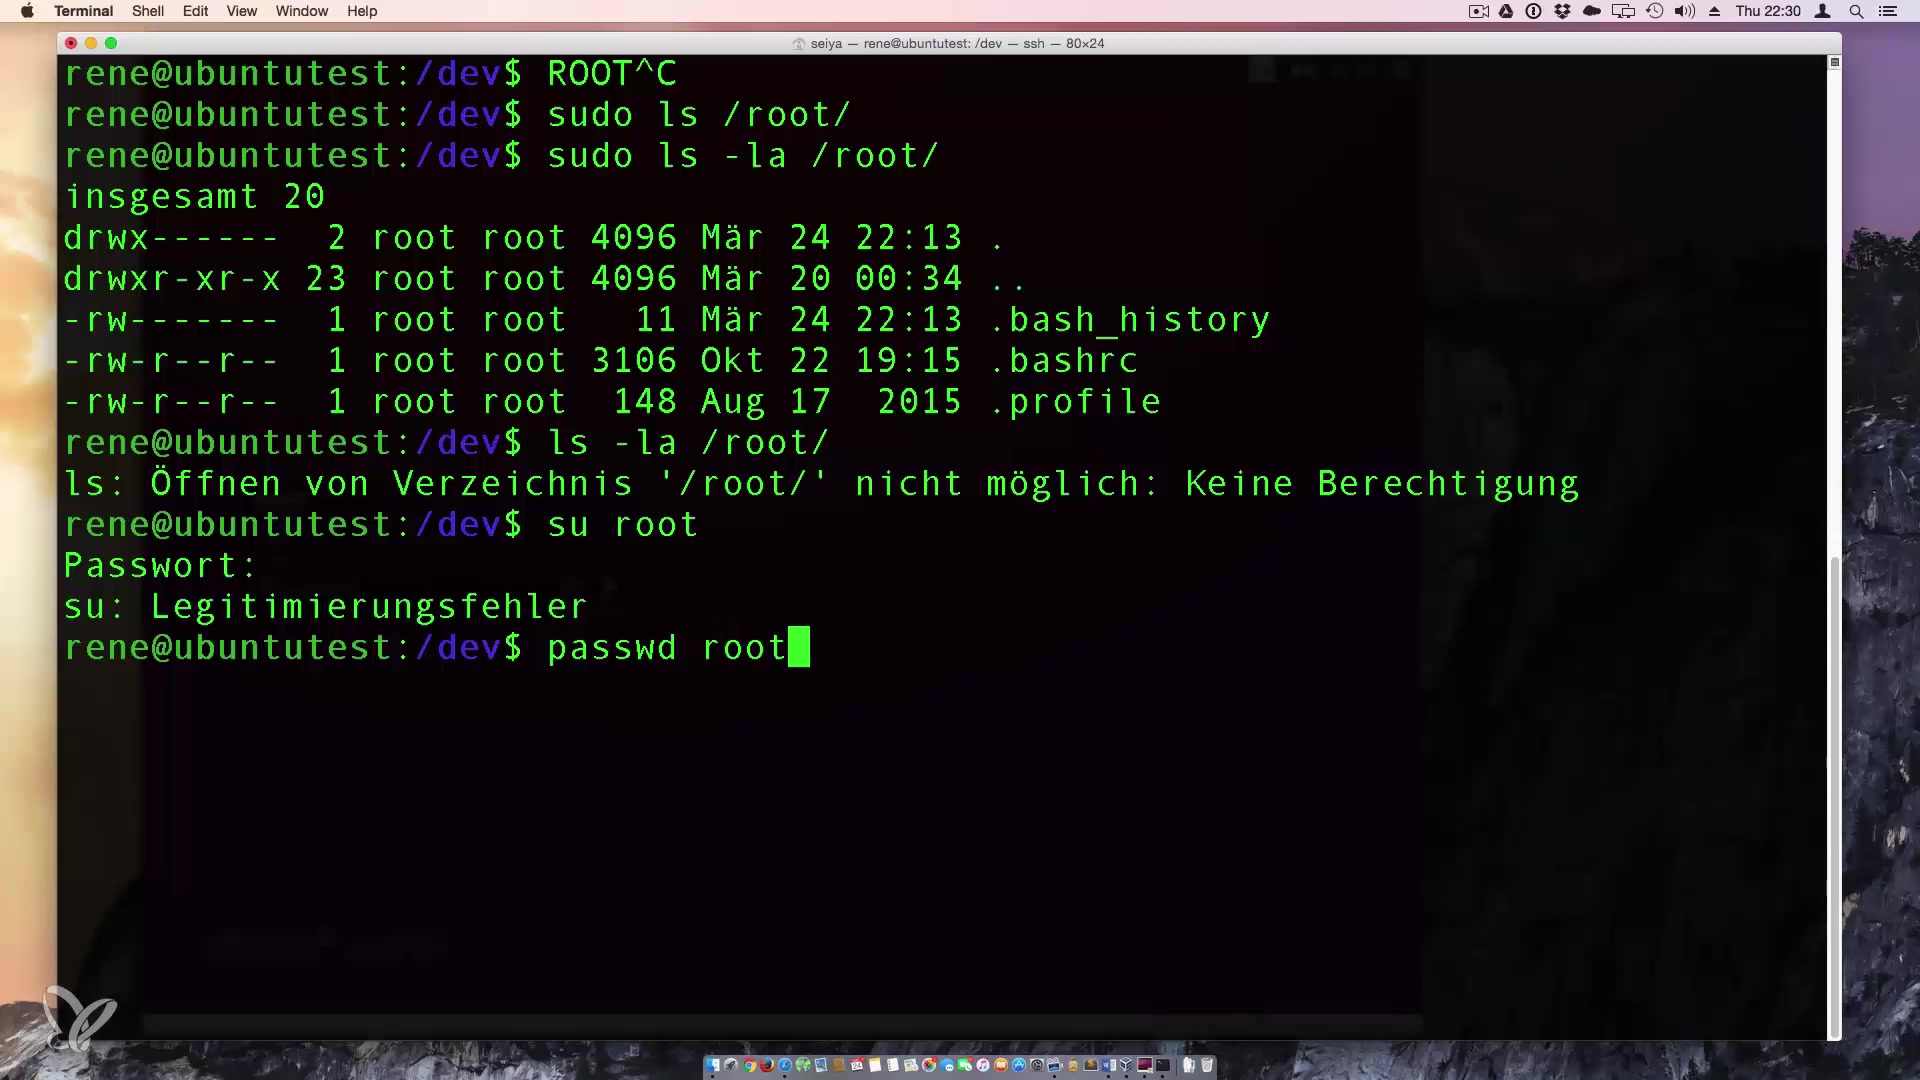Open the Shell menu
This screenshot has height=1080, width=1920.
pos(147,11)
